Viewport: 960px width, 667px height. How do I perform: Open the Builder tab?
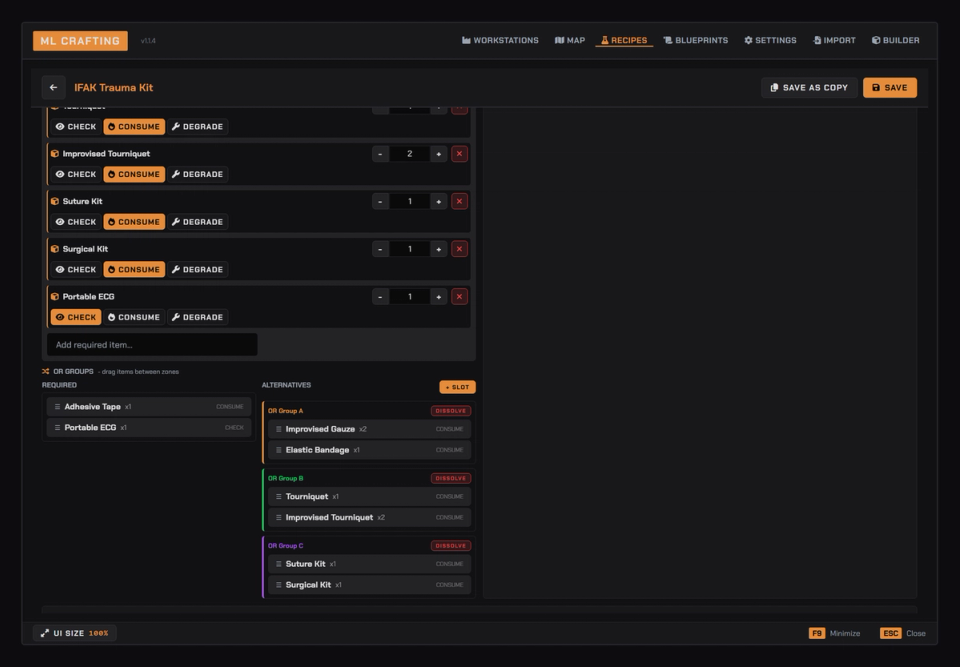[x=896, y=40]
